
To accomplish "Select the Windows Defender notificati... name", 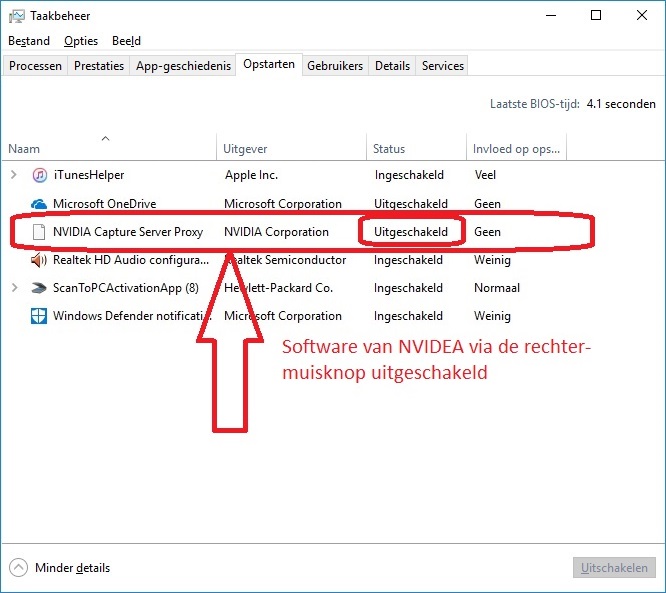I will 132,316.
